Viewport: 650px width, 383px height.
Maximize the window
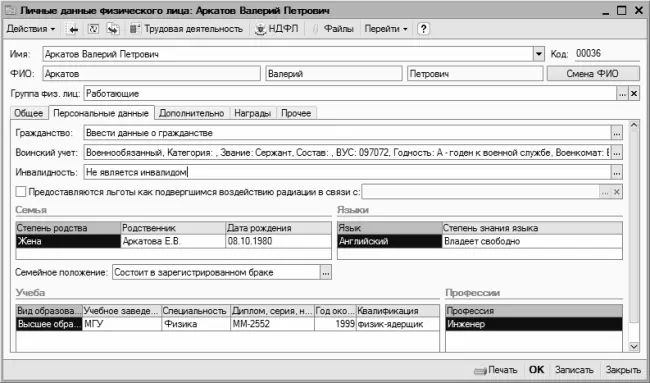click(x=621, y=10)
